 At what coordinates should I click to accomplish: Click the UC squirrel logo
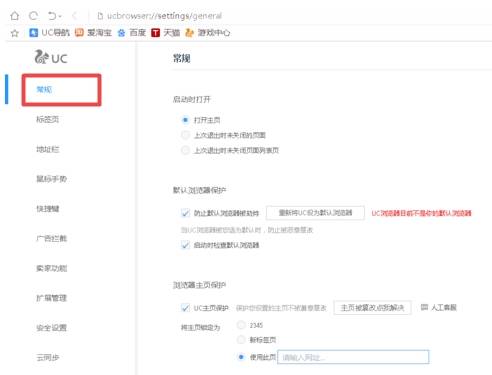coord(51,57)
